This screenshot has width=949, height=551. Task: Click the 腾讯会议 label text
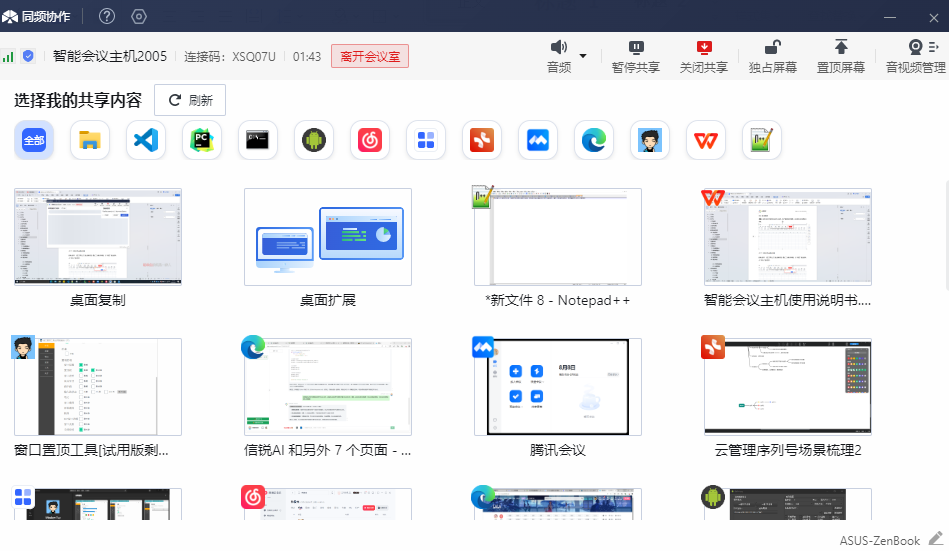pyautogui.click(x=558, y=450)
